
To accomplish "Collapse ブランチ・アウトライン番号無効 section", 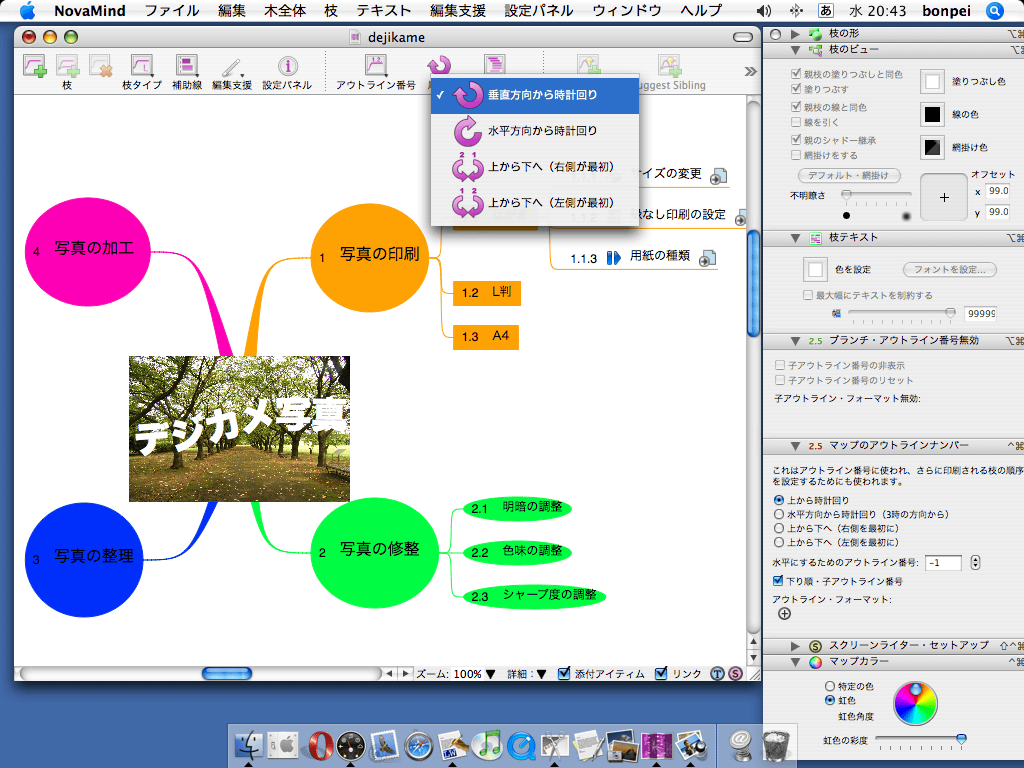I will coord(795,341).
